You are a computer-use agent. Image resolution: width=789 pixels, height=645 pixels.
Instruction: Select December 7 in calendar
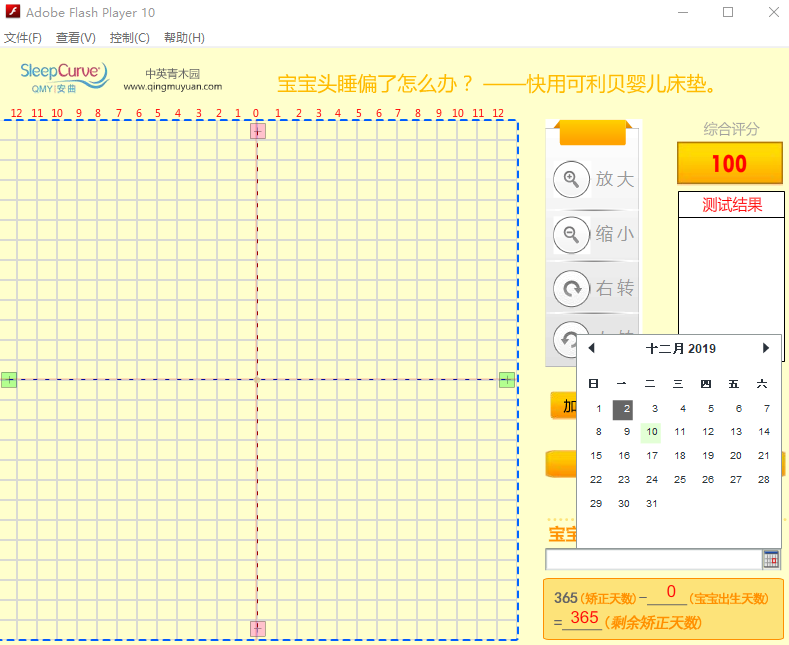pos(766,409)
